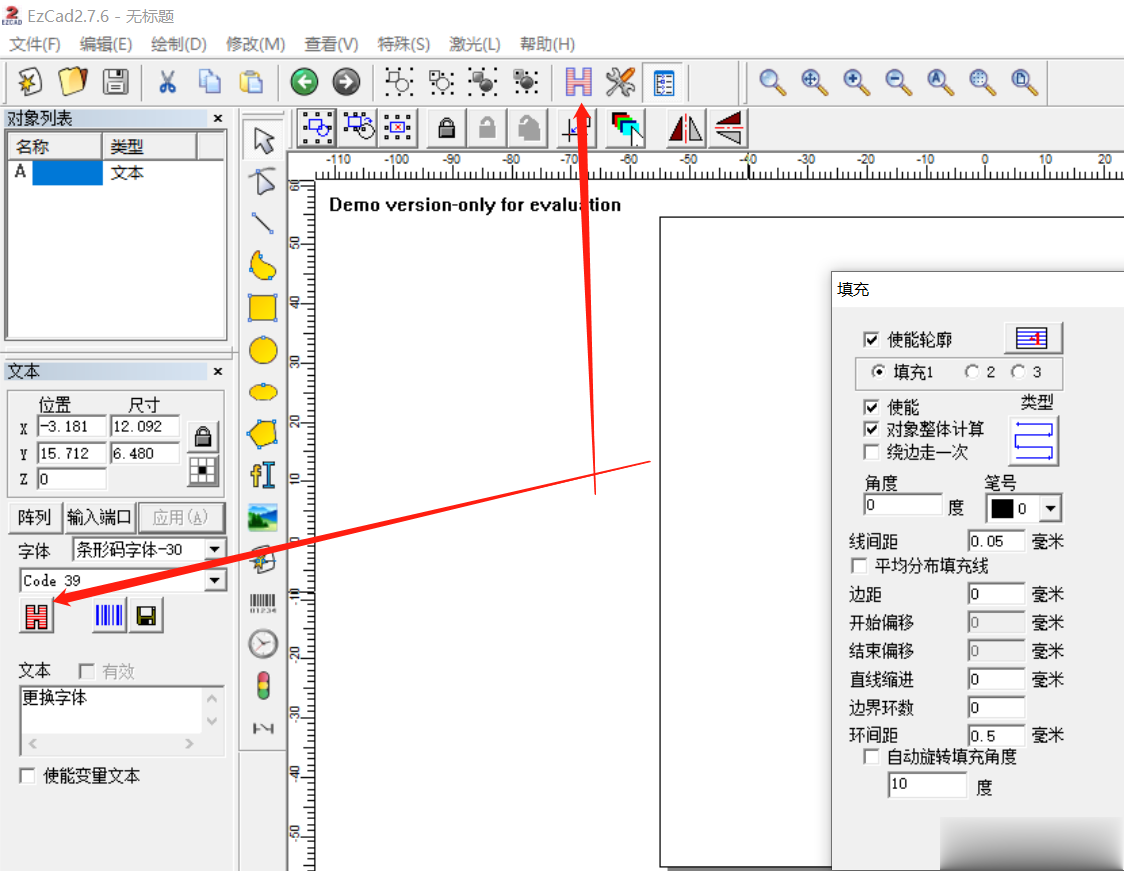Undo with the green left arrow

(304, 82)
